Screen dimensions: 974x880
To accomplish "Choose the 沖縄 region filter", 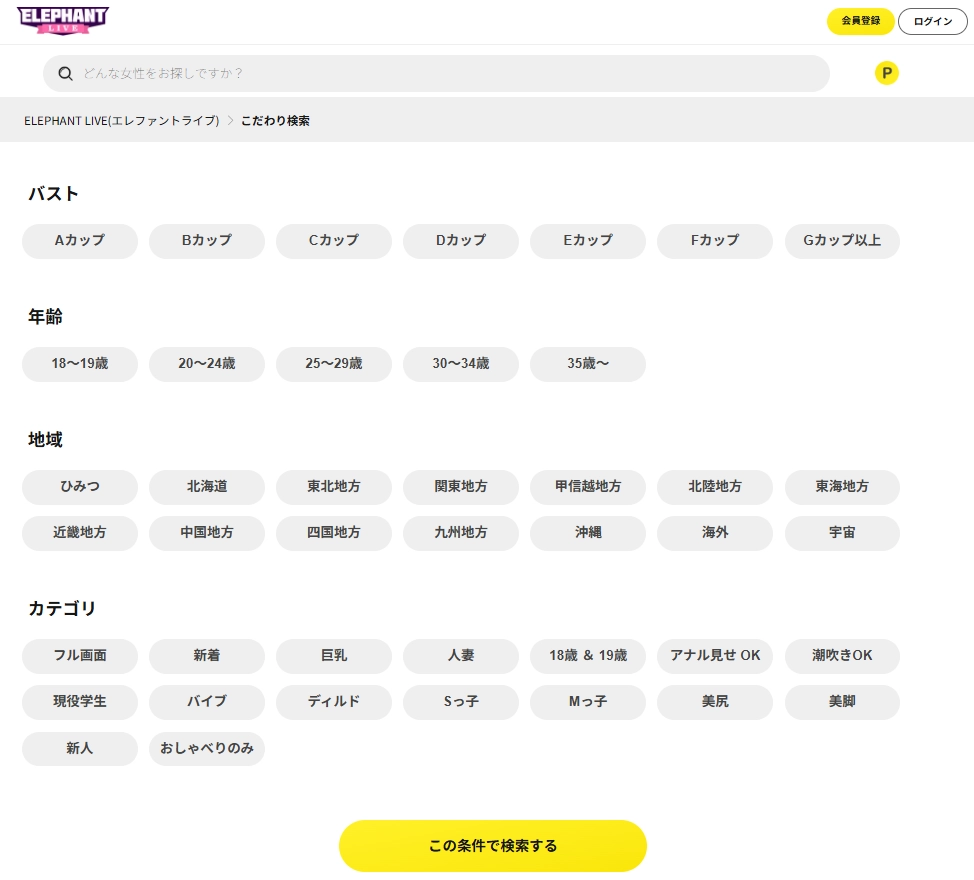I will pyautogui.click(x=588, y=533).
